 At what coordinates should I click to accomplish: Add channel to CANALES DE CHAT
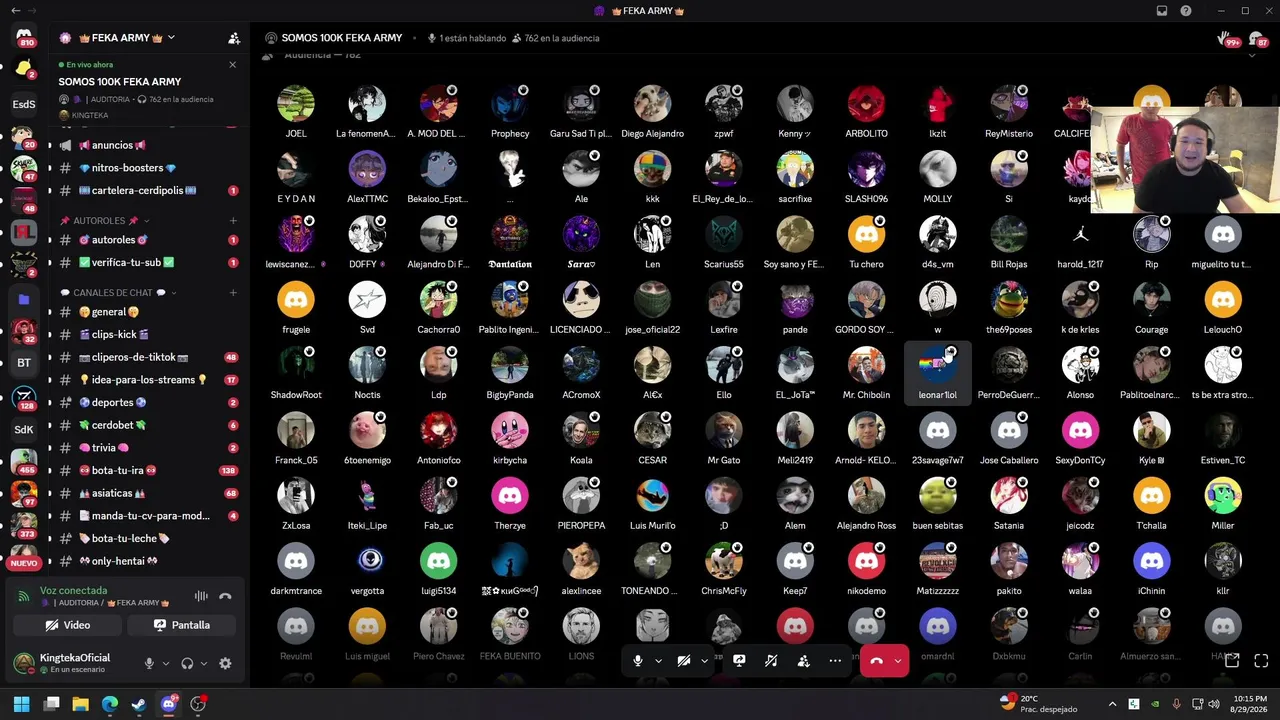tap(233, 293)
